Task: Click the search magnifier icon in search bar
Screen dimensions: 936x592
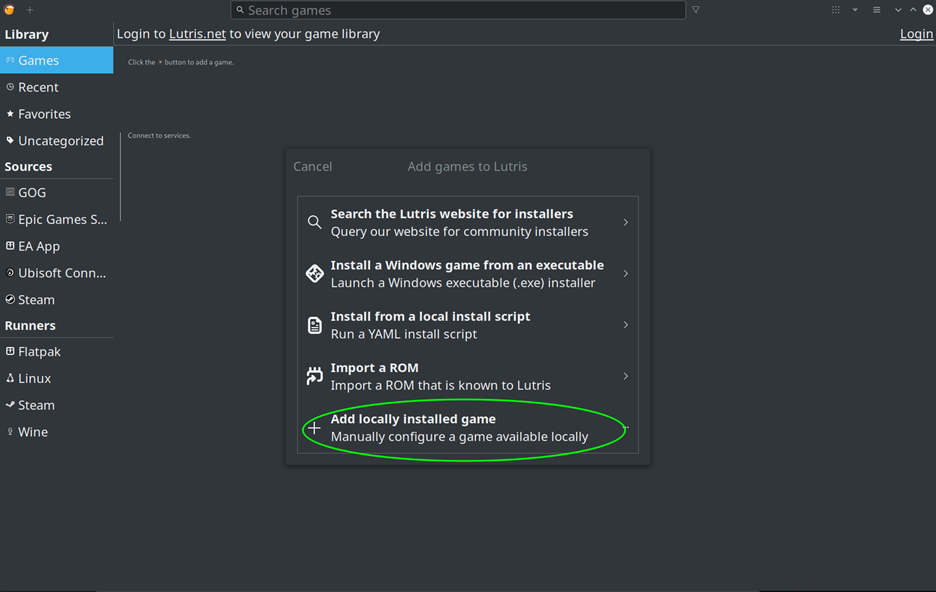Action: tap(240, 10)
